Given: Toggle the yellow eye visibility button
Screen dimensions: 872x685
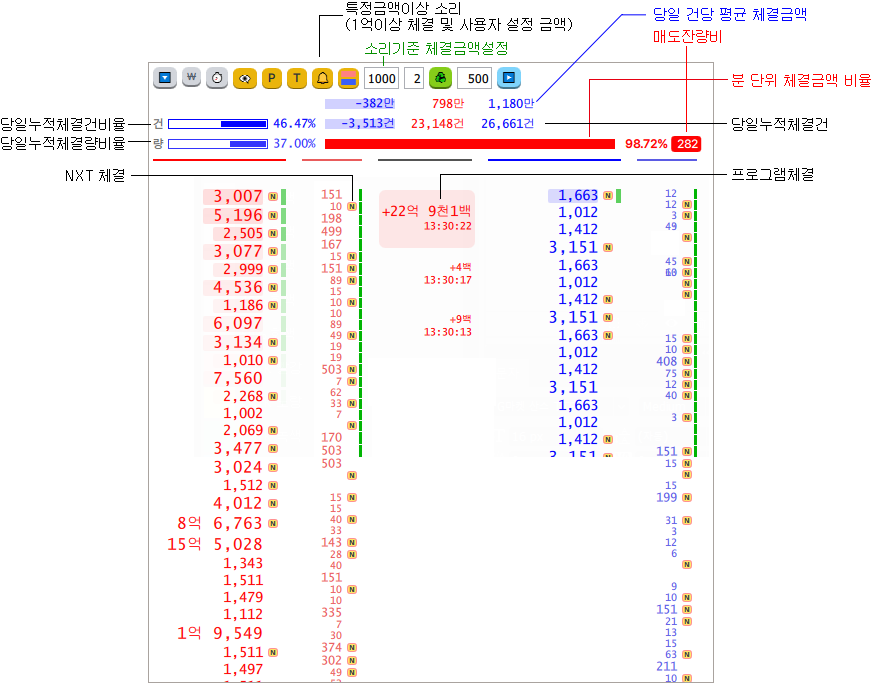Looking at the screenshot, I should click(x=244, y=78).
